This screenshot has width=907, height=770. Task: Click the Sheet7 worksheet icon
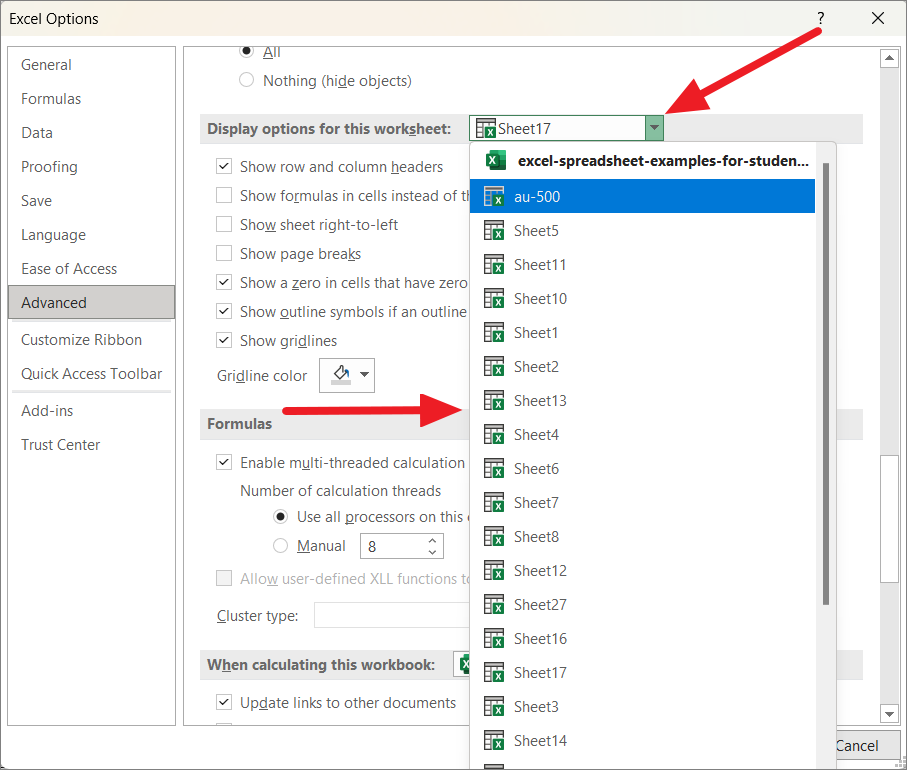494,503
